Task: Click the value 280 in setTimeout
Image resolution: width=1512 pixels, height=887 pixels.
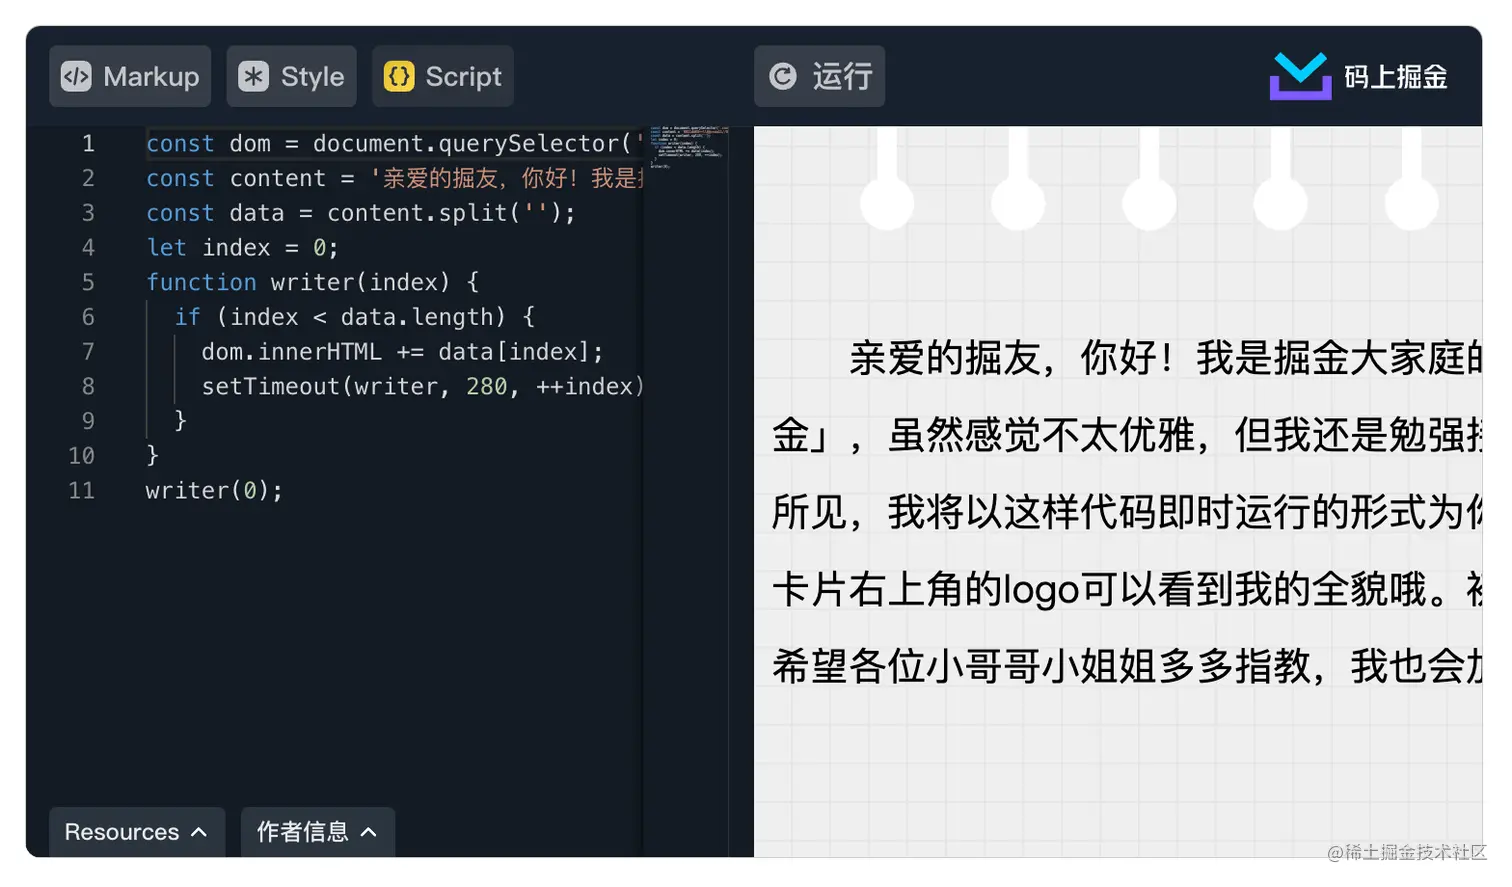Action: (x=486, y=387)
